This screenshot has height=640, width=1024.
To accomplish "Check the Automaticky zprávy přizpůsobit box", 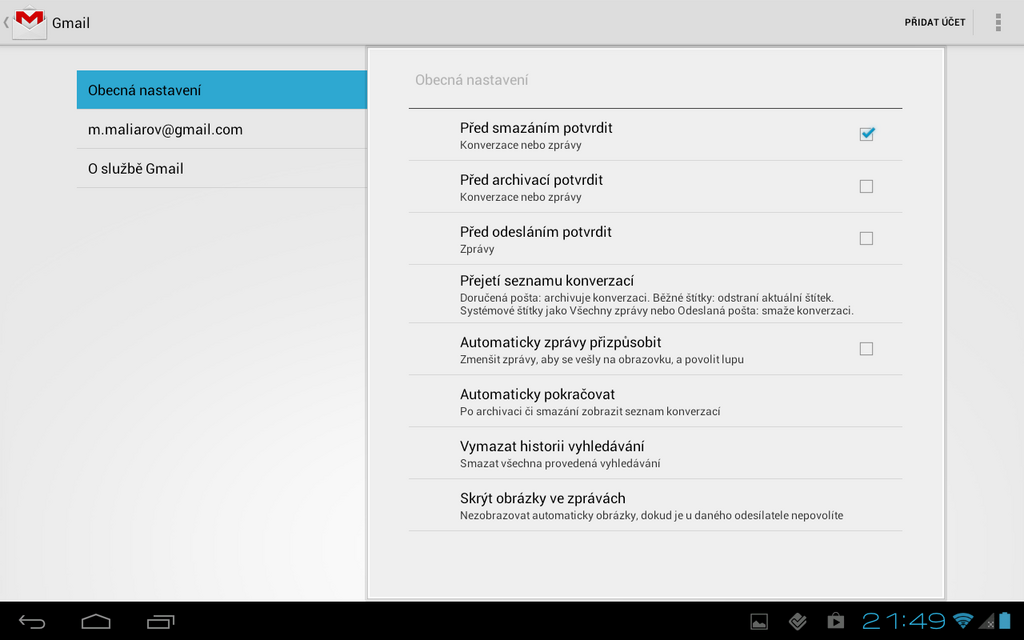I will (866, 349).
